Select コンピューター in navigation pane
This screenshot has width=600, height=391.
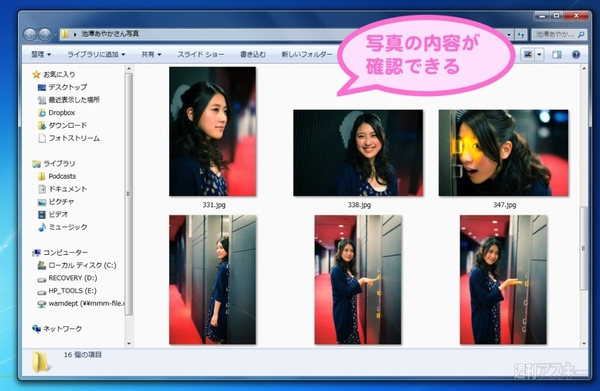[60, 253]
